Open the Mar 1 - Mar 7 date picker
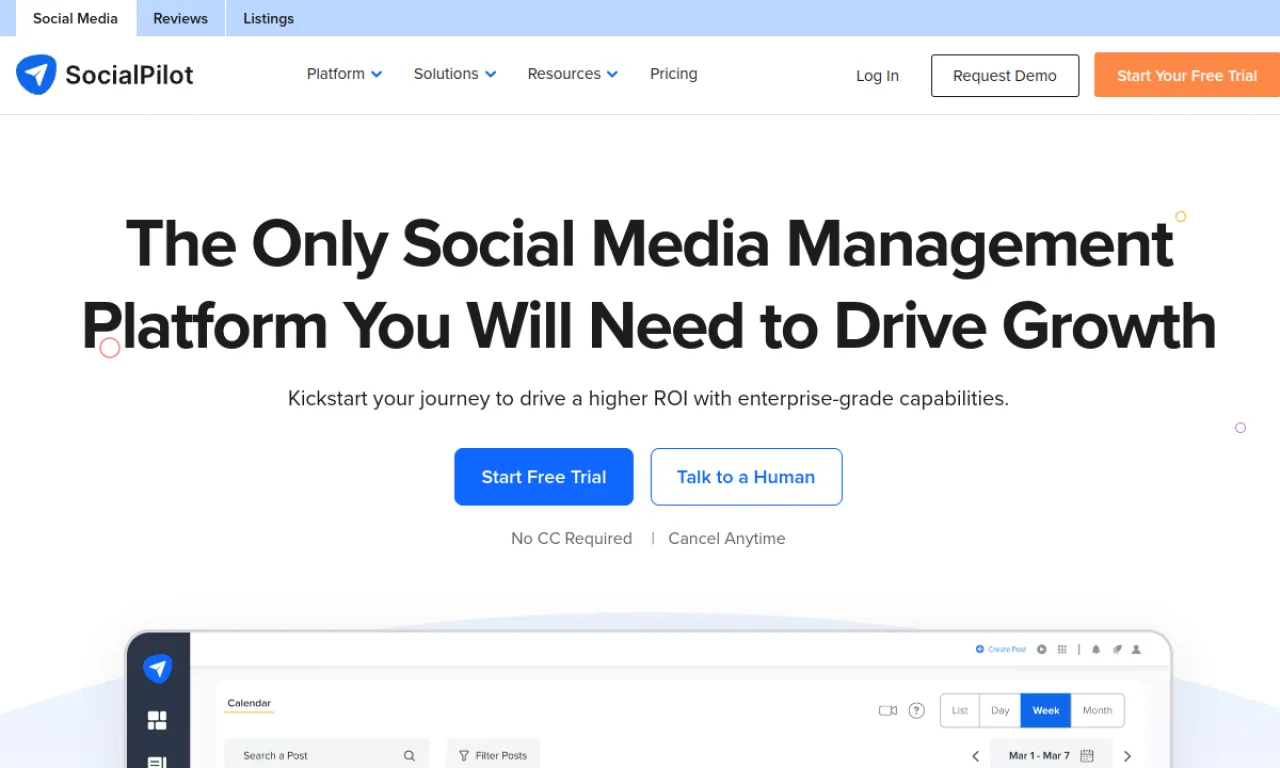Viewport: 1280px width, 768px height. (x=1051, y=756)
